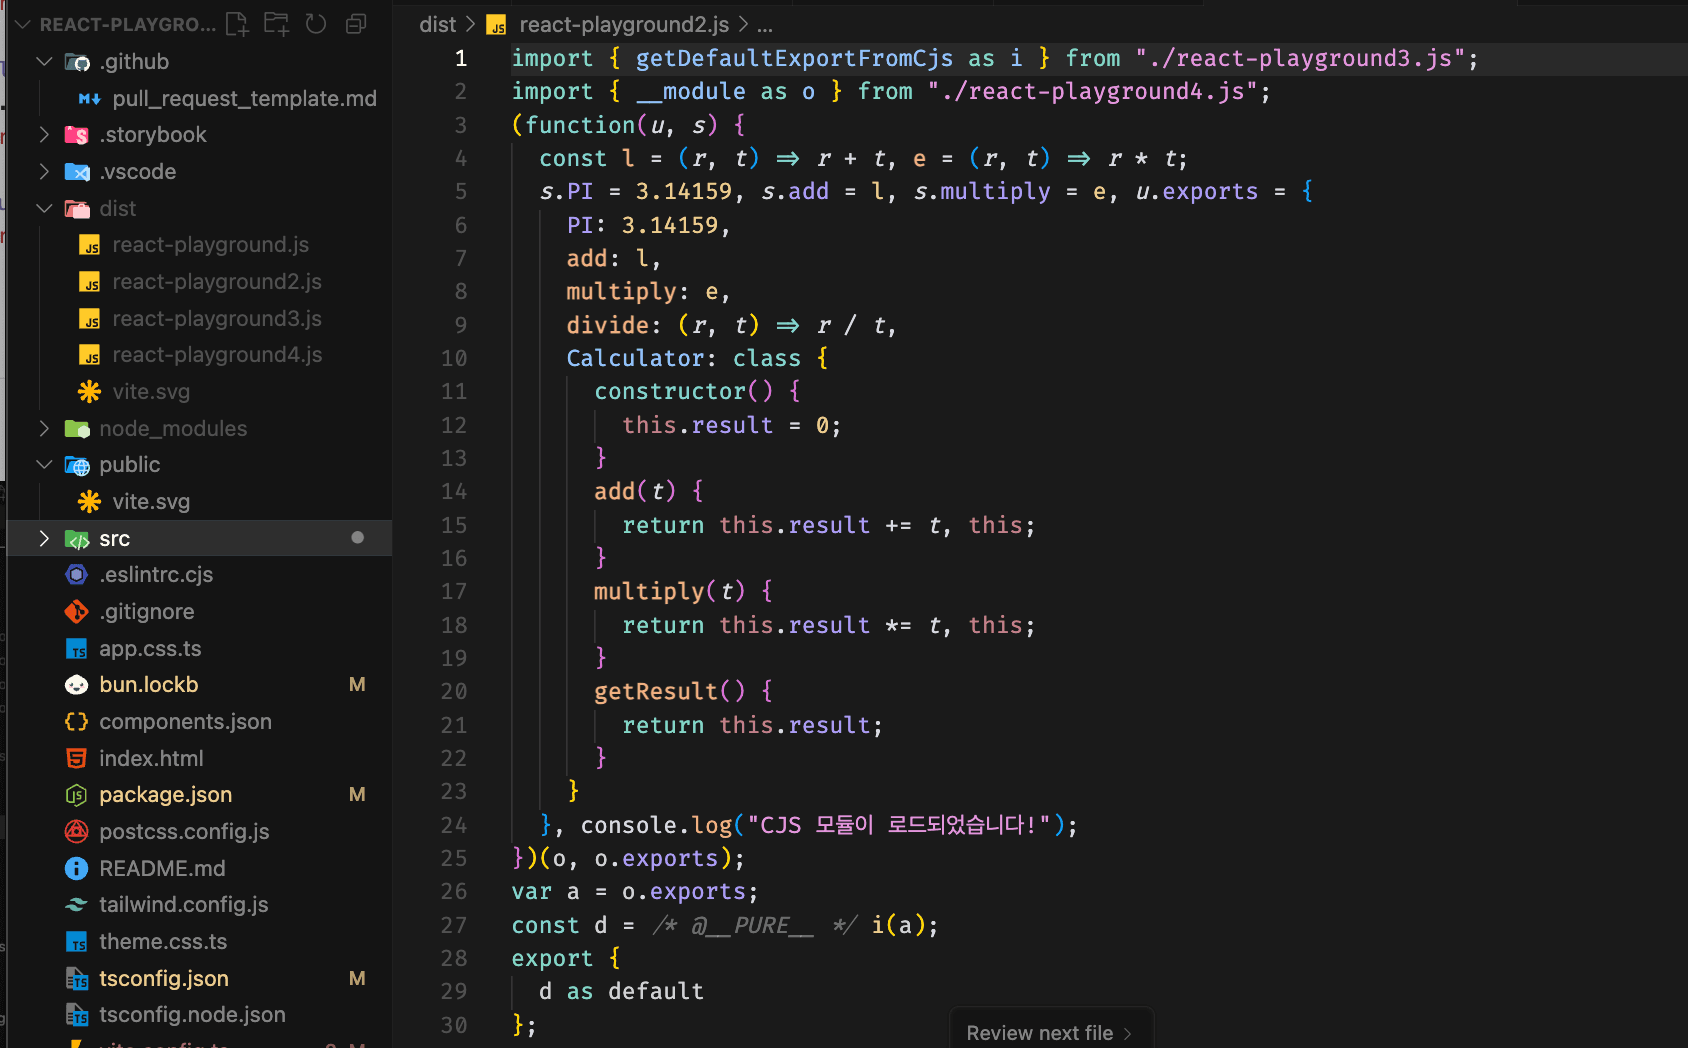This screenshot has width=1688, height=1048.
Task: Open README.md from the file tree
Action: click(162, 869)
